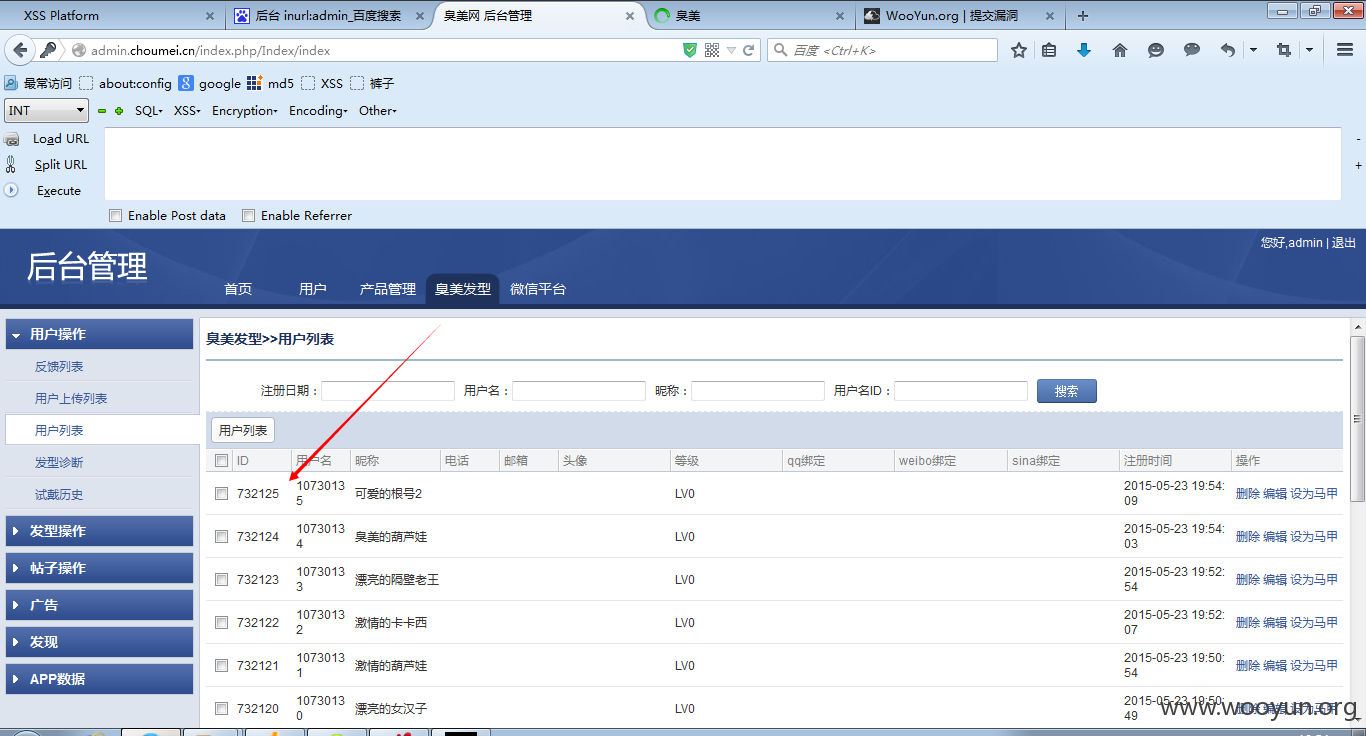Open the 微信平台 navigation item
The width and height of the screenshot is (1366, 736).
(538, 289)
